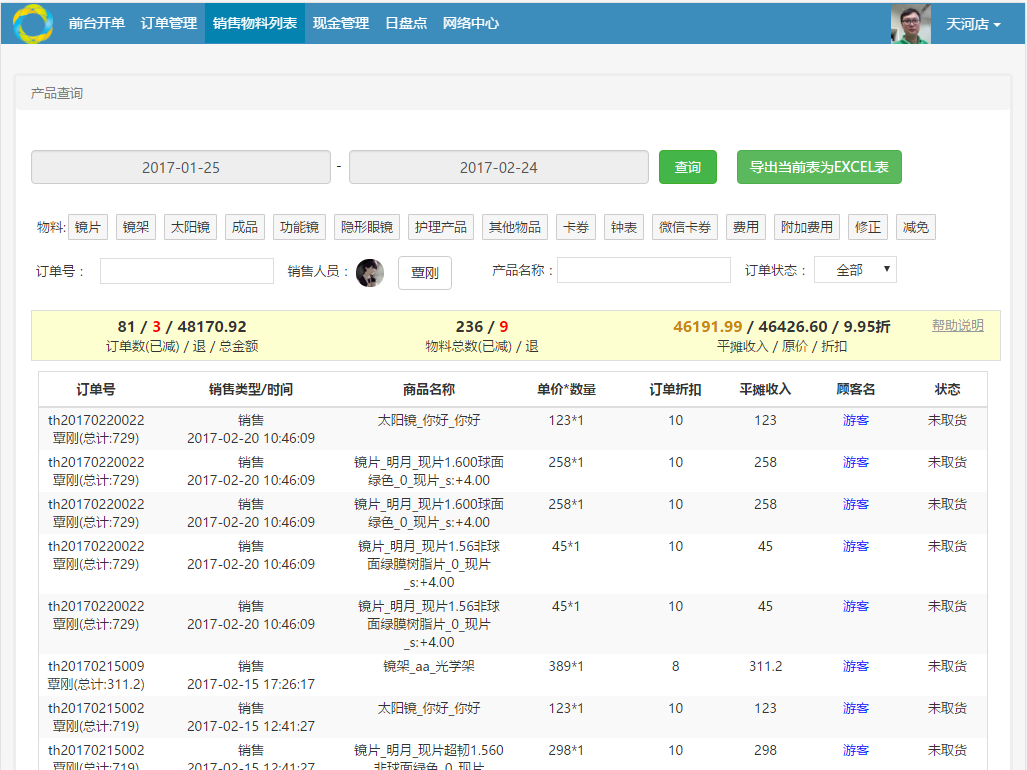Click the green 查询 search button

(687, 167)
